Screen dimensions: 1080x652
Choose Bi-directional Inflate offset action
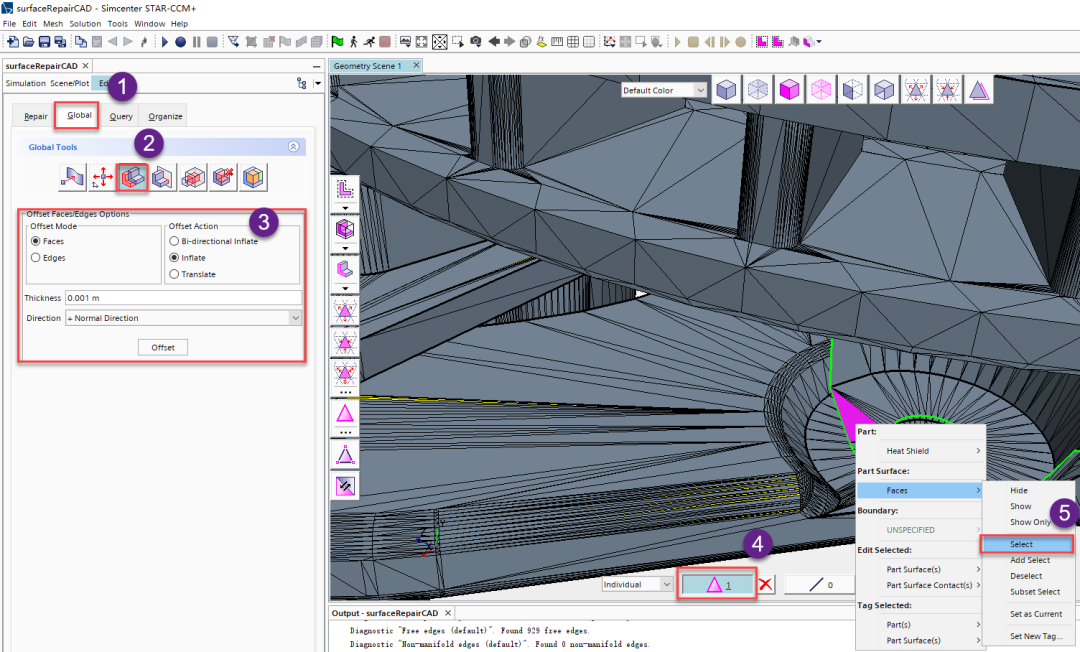tap(174, 241)
